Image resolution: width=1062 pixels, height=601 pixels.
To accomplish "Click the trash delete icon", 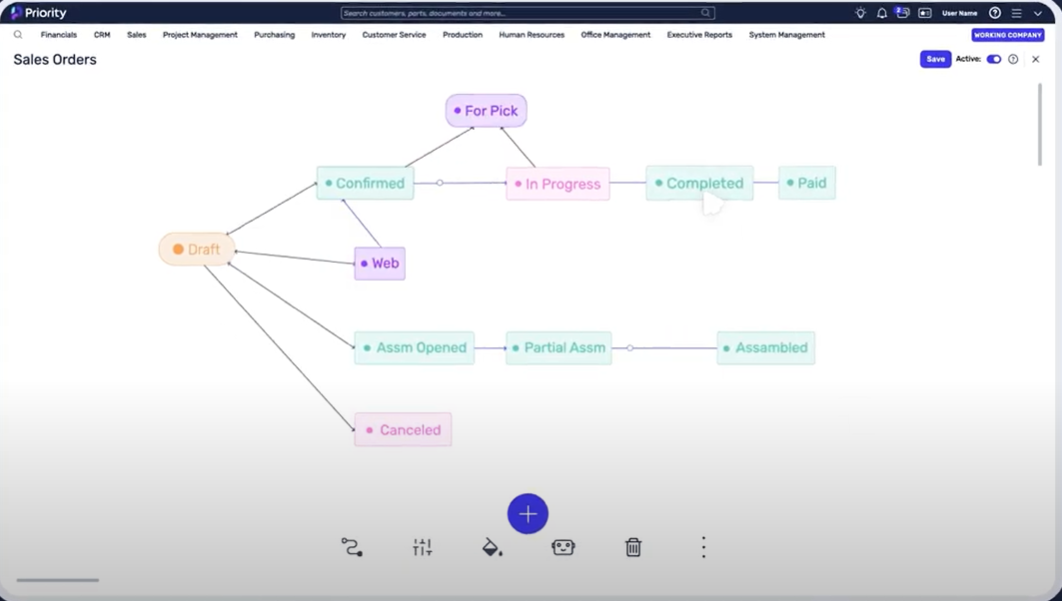I will pyautogui.click(x=633, y=547).
